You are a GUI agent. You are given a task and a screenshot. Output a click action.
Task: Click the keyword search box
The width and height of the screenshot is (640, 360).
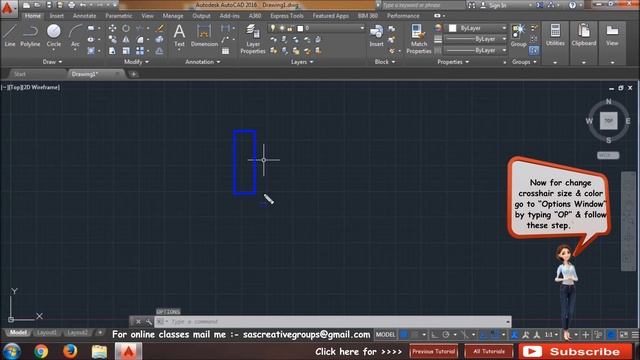(422, 5)
